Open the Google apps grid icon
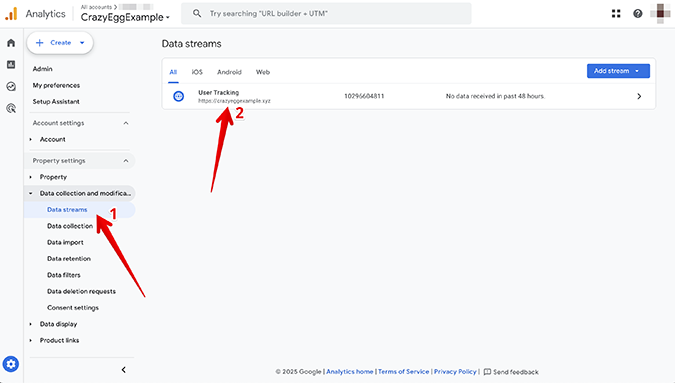 (x=616, y=14)
